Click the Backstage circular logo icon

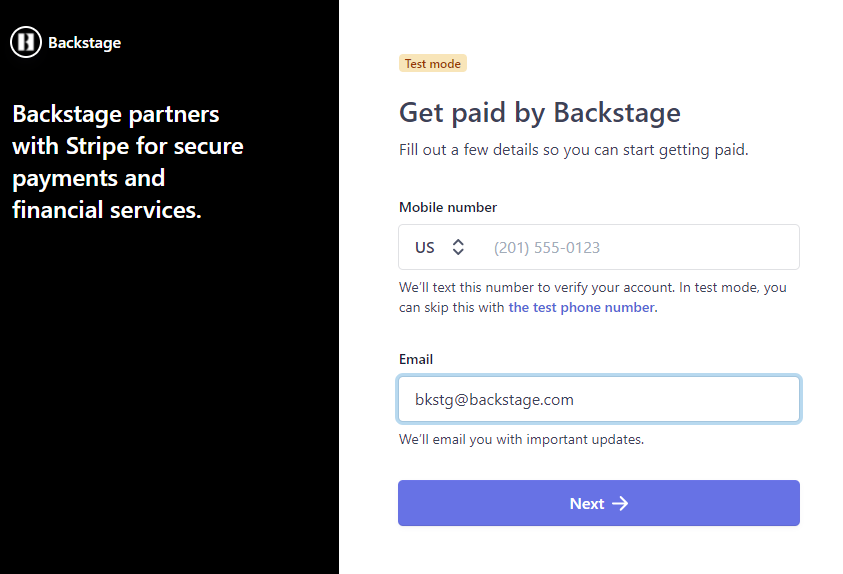pos(26,42)
